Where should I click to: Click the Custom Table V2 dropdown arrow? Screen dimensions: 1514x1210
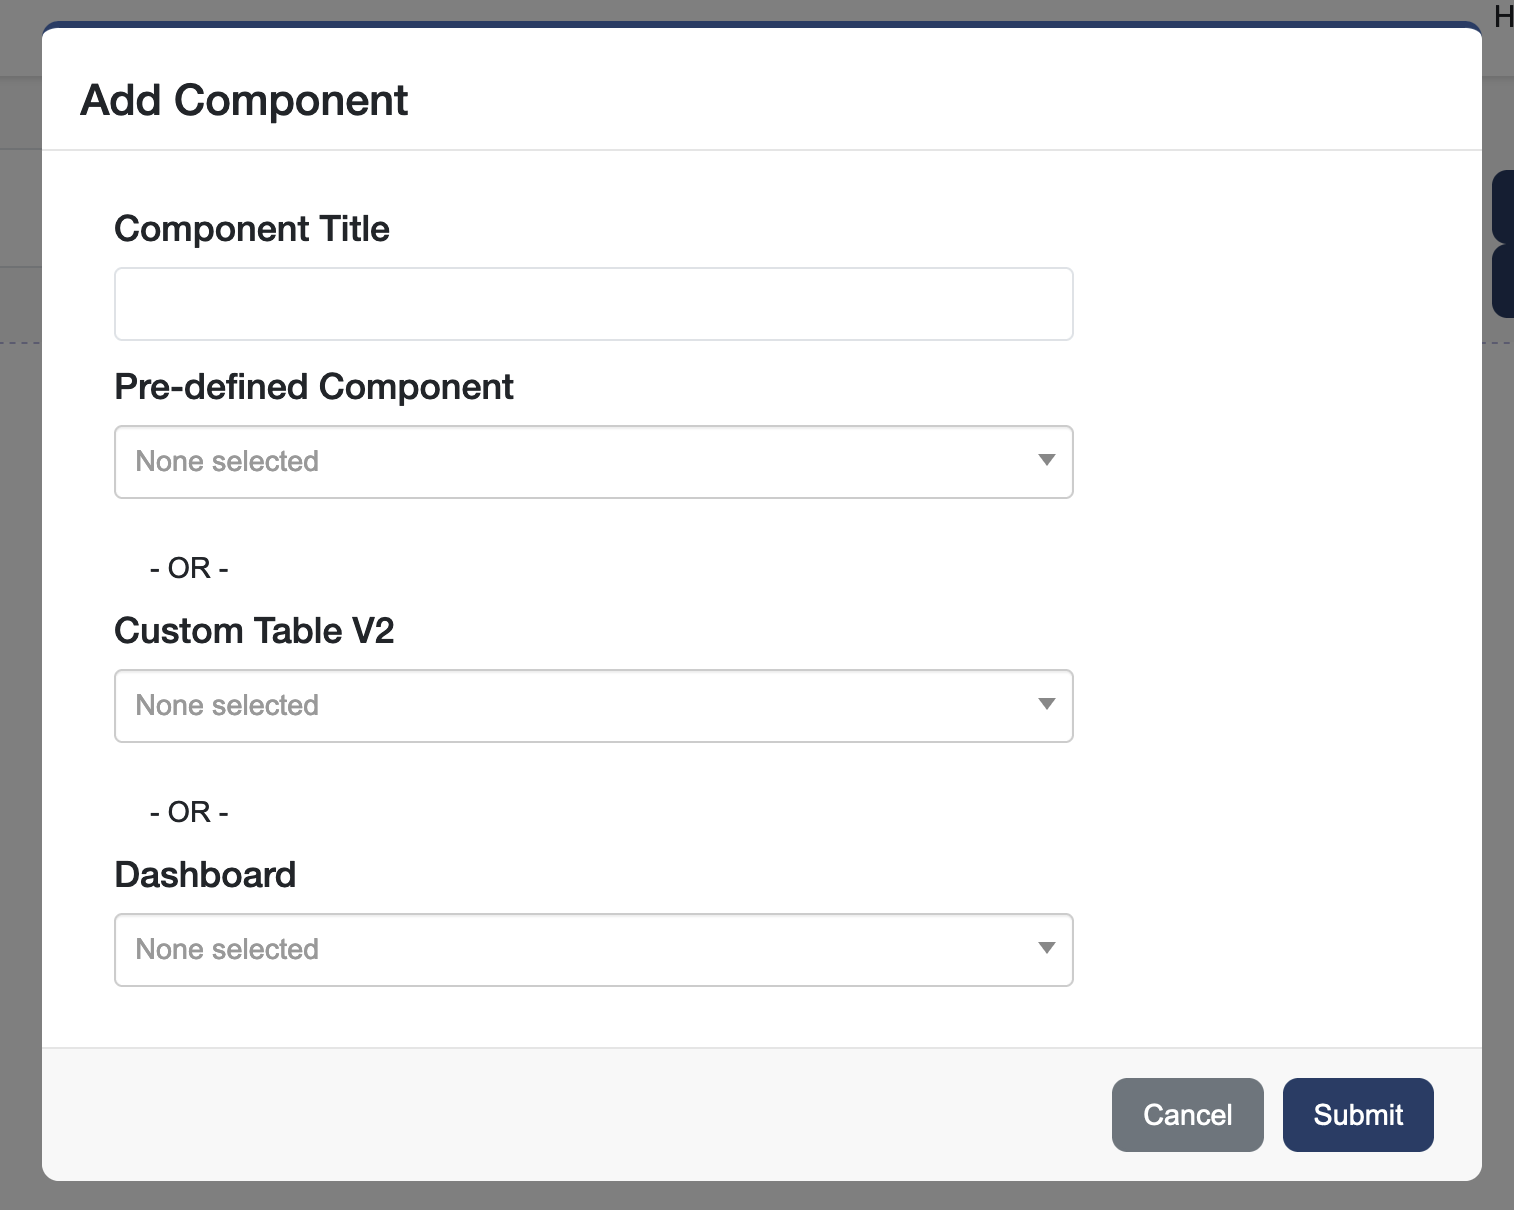click(1046, 704)
